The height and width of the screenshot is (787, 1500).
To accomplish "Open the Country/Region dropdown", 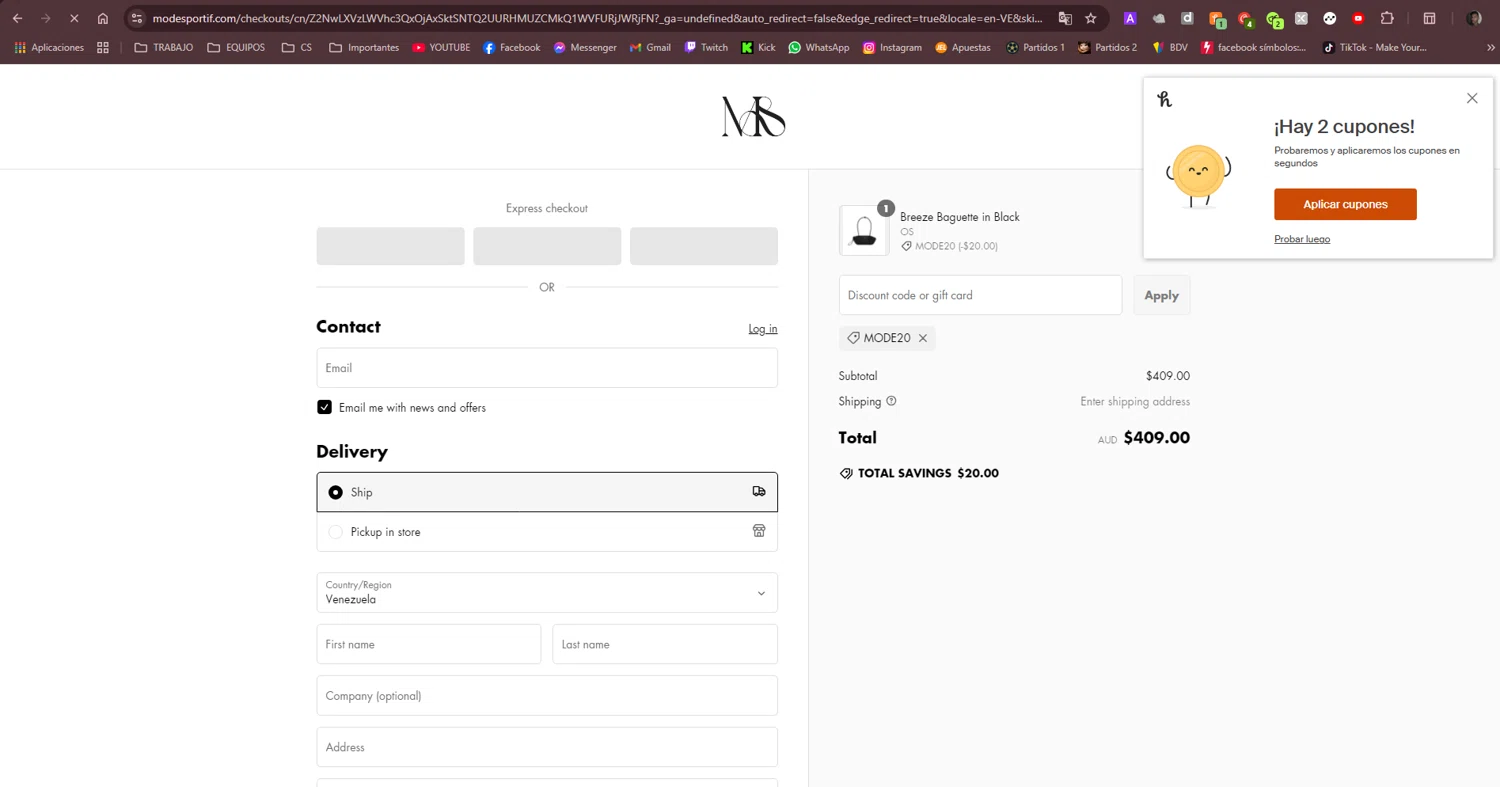I will pos(547,593).
